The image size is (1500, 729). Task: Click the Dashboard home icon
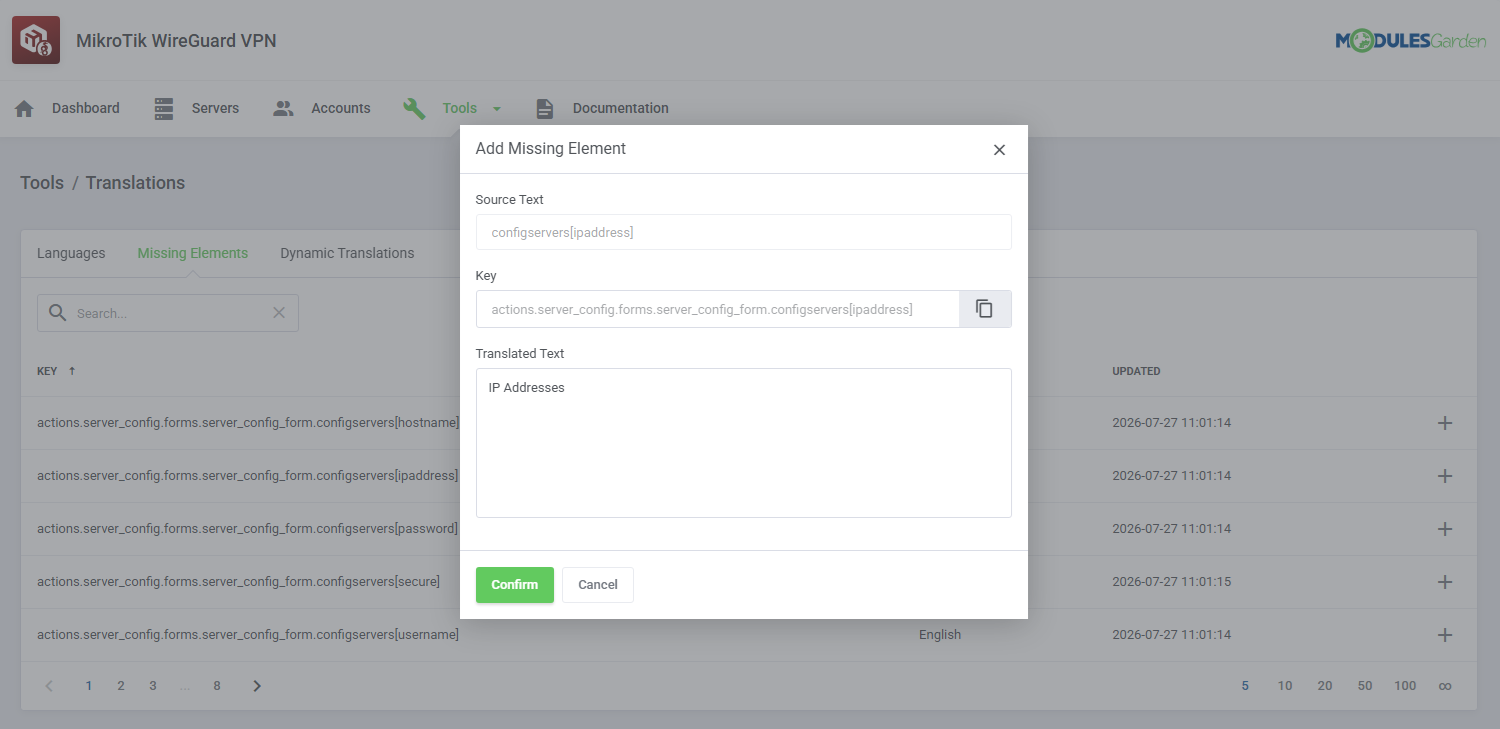coord(25,108)
